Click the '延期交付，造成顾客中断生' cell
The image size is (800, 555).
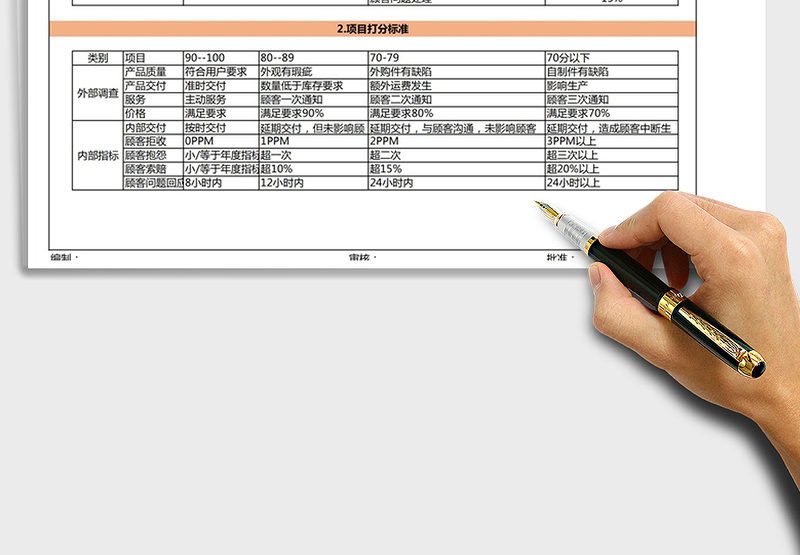[611, 129]
